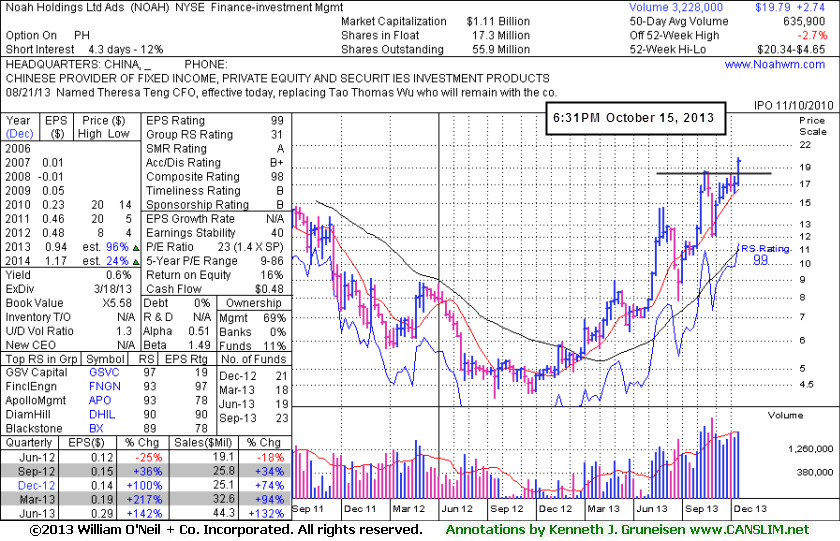
Task: Click GSVC symbol link
Action: (104, 372)
